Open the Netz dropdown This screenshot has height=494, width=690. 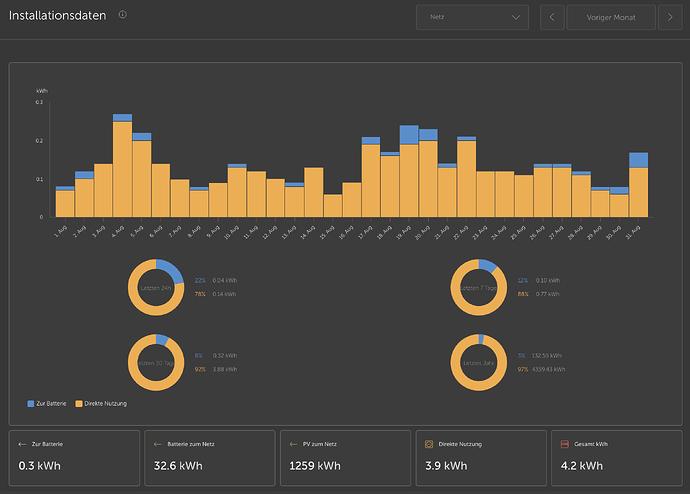coord(472,17)
